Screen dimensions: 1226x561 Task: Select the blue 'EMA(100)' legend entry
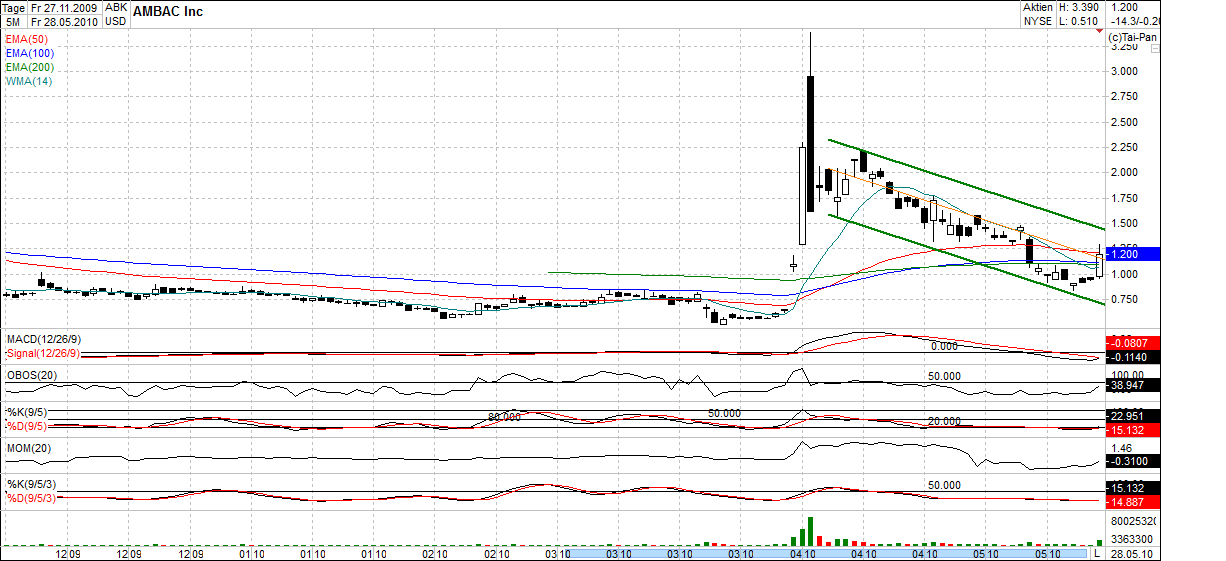pos(30,52)
